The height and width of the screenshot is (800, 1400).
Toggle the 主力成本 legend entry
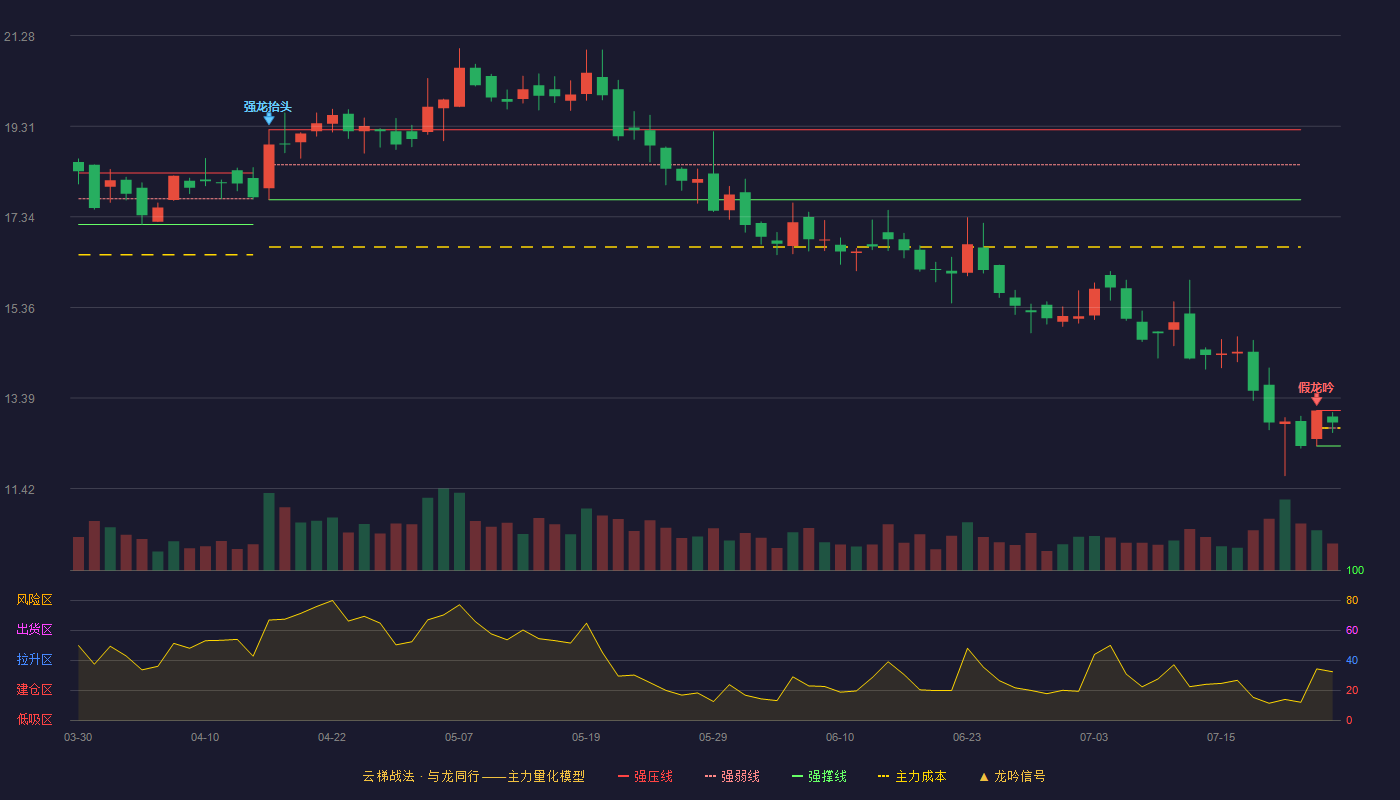(912, 776)
